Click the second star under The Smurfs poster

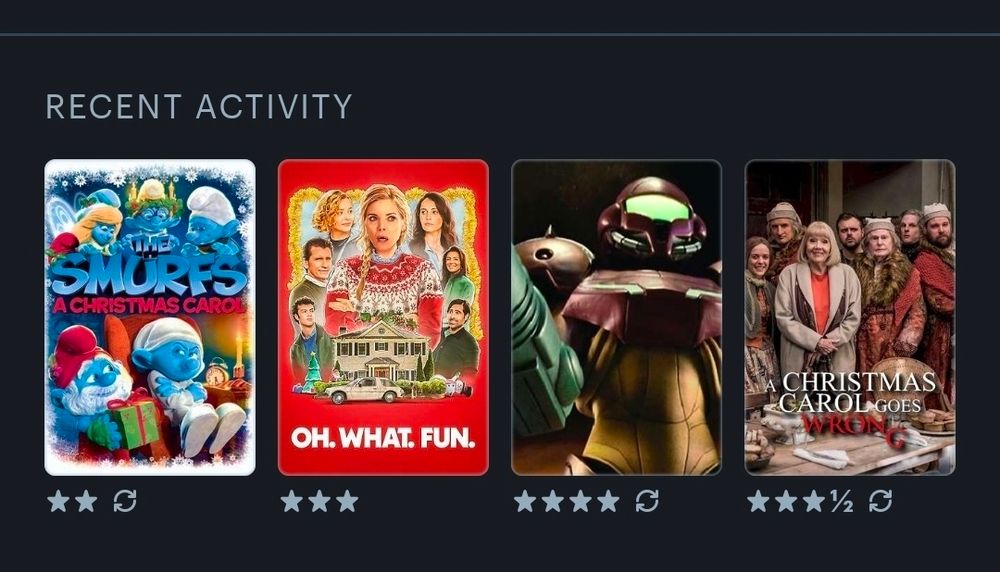tap(86, 501)
